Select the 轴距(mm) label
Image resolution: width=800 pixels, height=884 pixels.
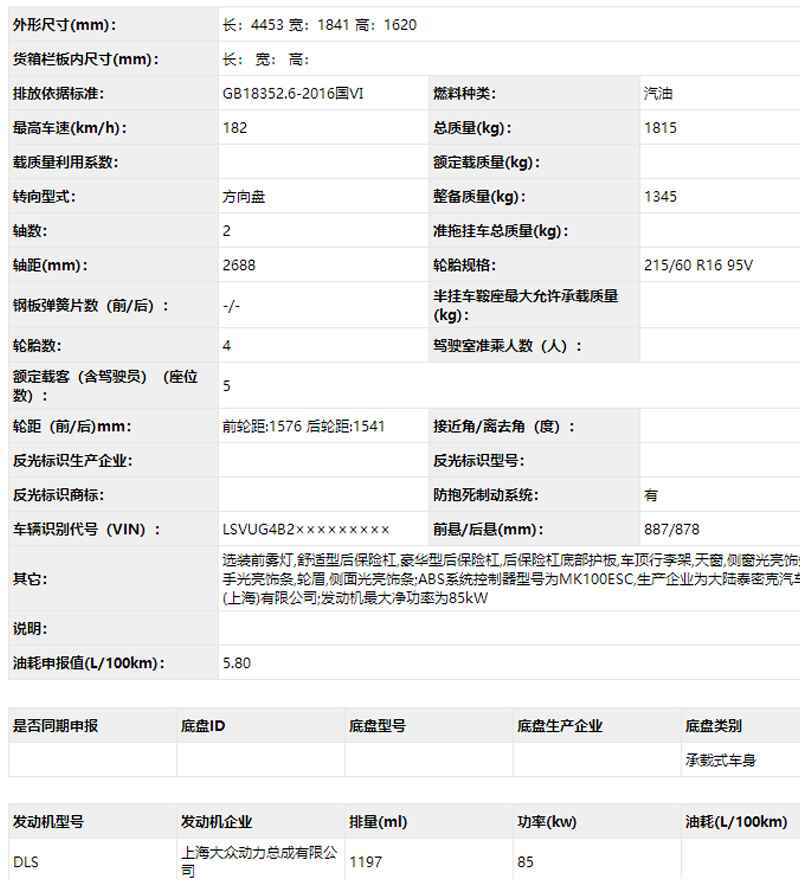point(50,265)
